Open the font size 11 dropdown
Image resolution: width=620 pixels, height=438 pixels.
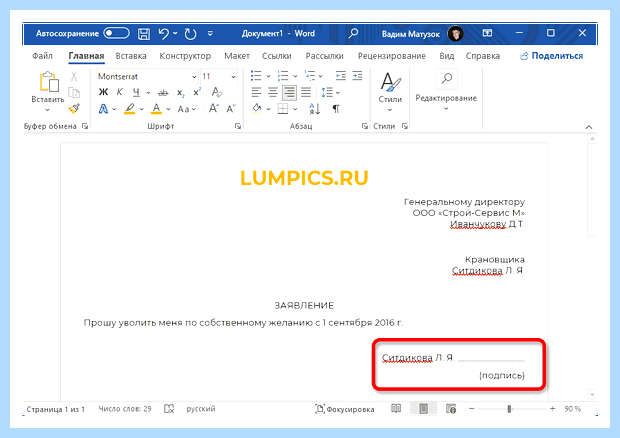click(233, 77)
